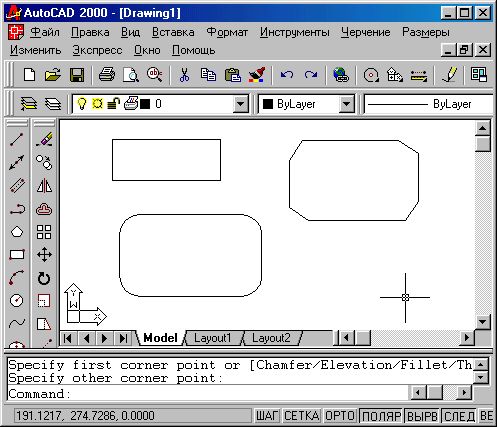The image size is (497, 427).
Task: Toggle the layer lightbulb on/off icon
Action: (x=82, y=104)
